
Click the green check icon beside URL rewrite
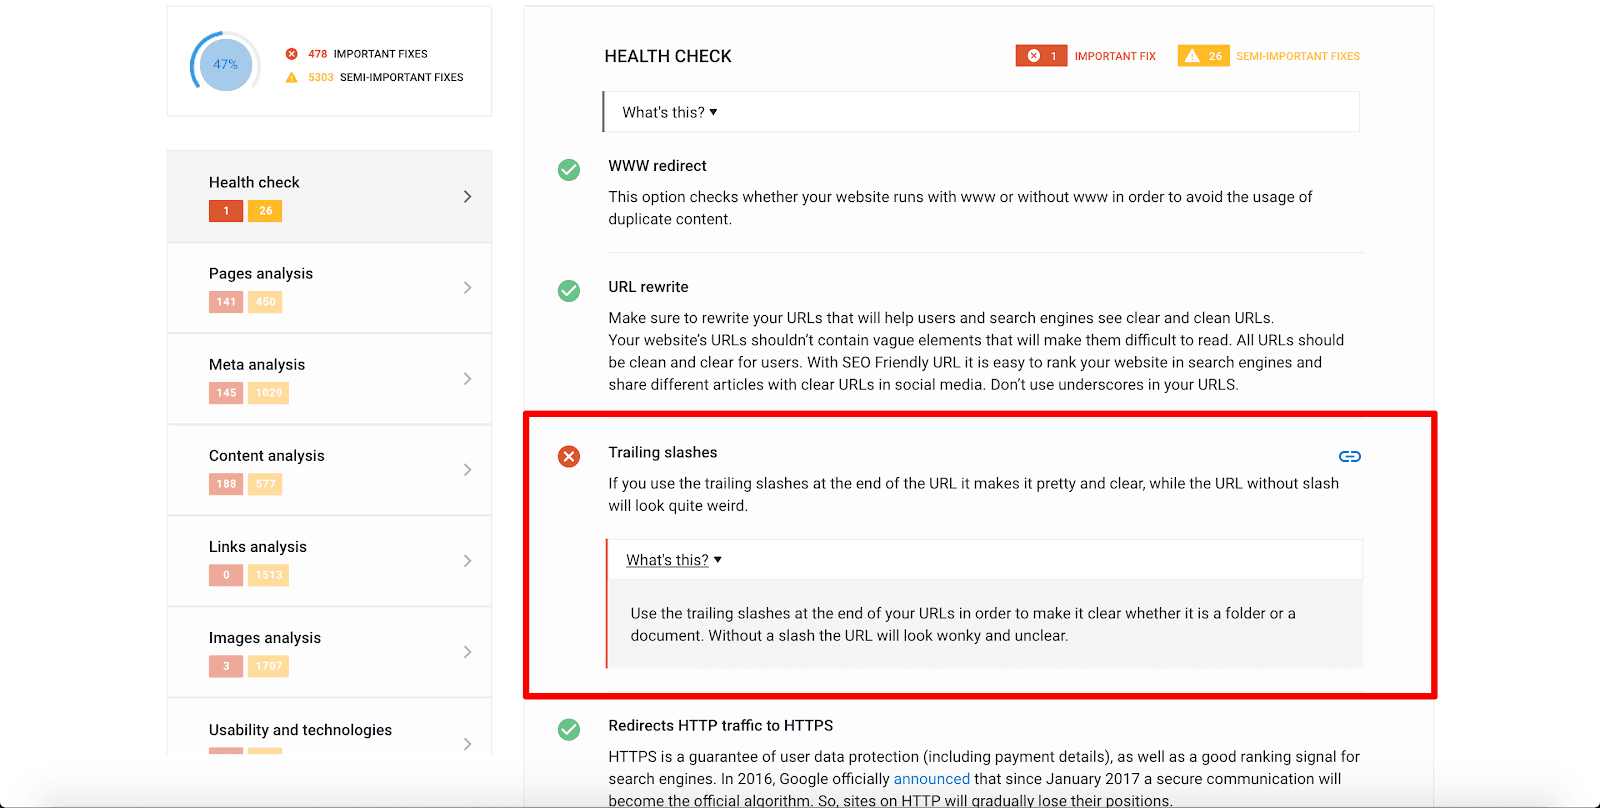point(569,291)
